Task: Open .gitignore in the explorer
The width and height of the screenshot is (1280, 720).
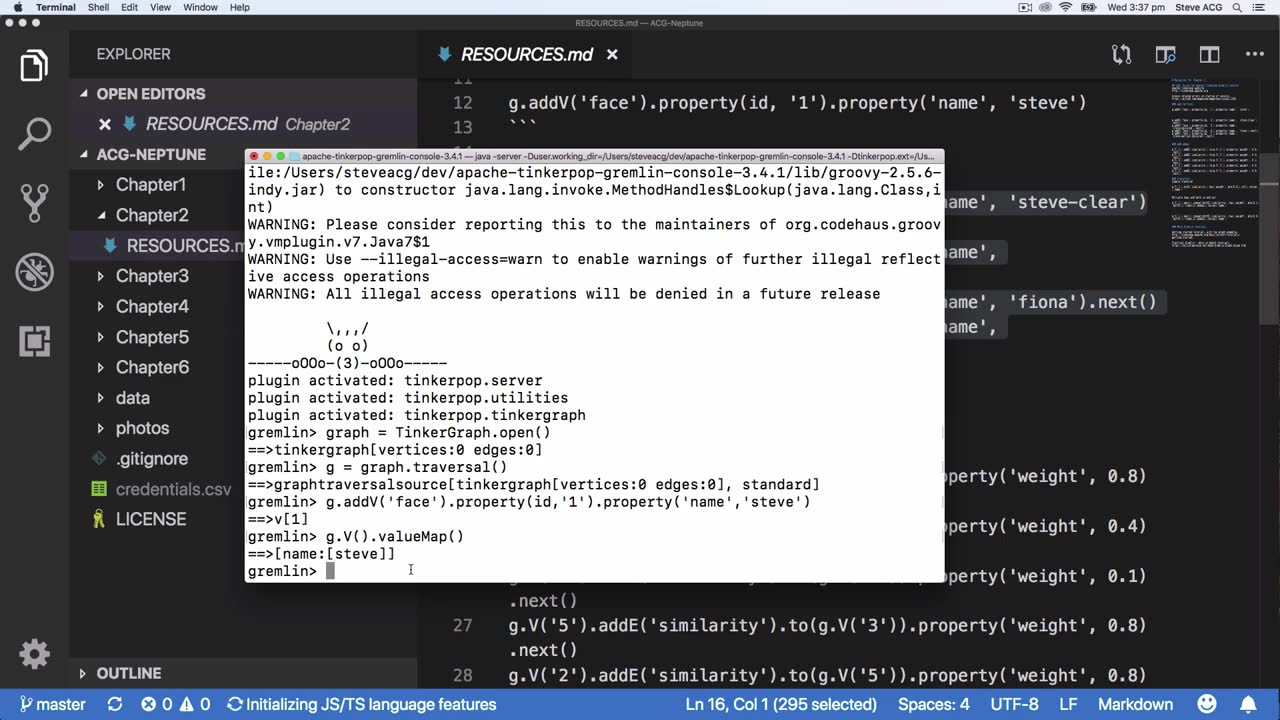Action: click(x=151, y=459)
